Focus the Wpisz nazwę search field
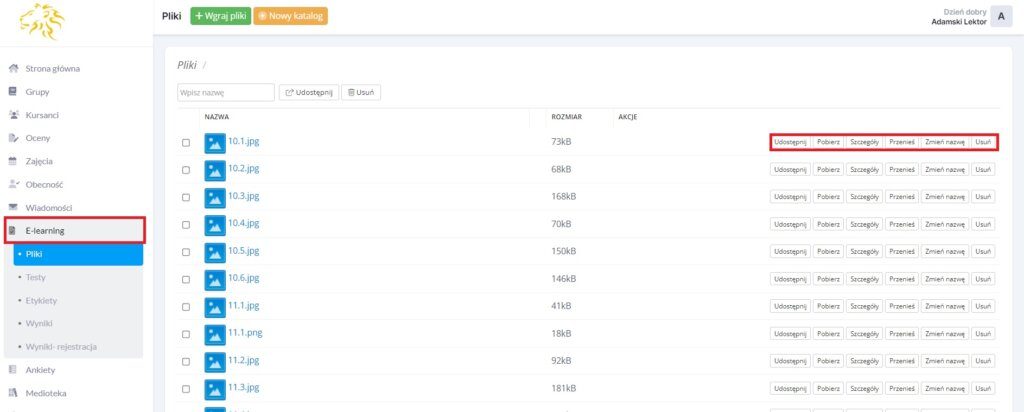 [x=225, y=93]
